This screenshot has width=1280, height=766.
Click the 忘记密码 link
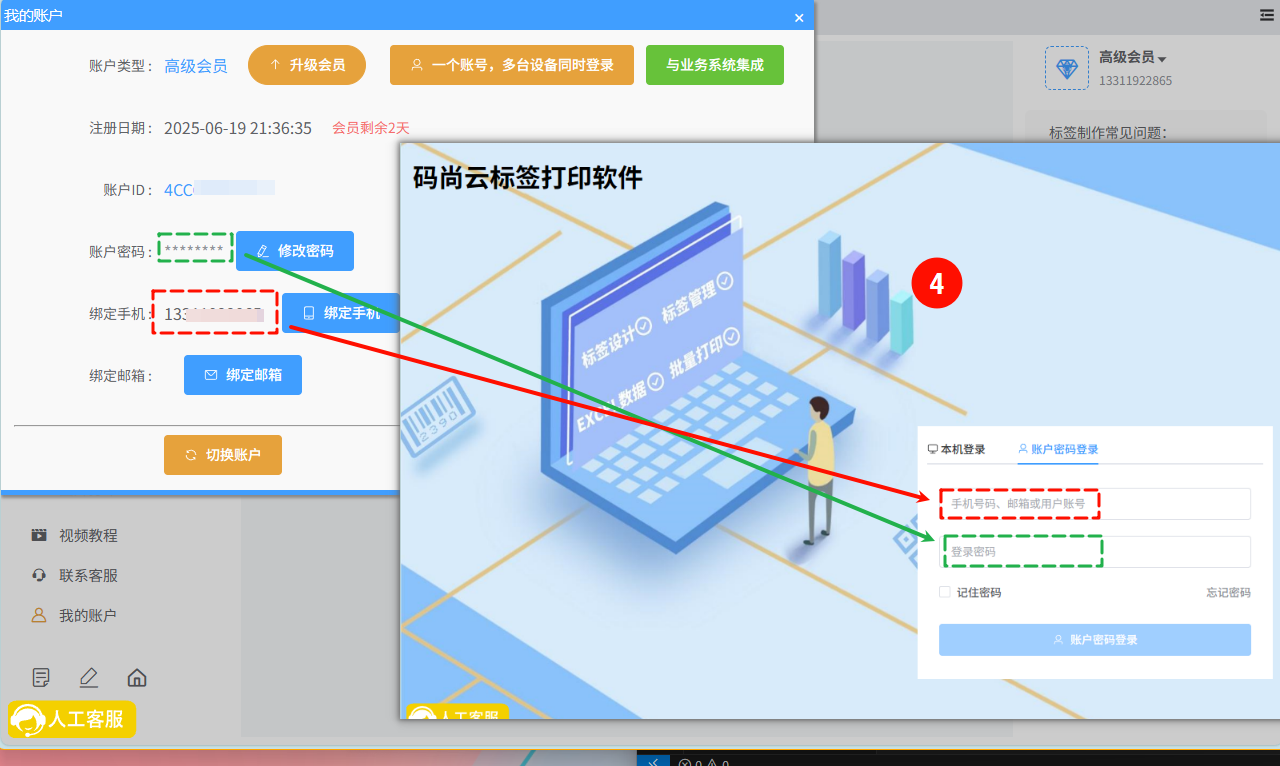coord(1228,593)
